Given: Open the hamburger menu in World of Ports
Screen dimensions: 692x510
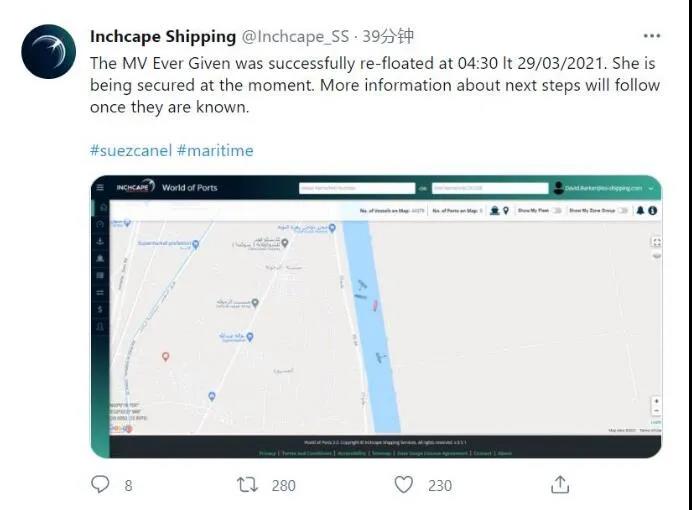Looking at the screenshot, I should pos(100,188).
